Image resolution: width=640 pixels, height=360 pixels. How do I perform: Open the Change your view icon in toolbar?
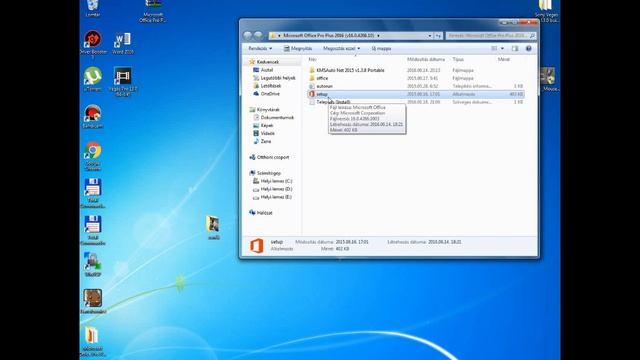(494, 49)
